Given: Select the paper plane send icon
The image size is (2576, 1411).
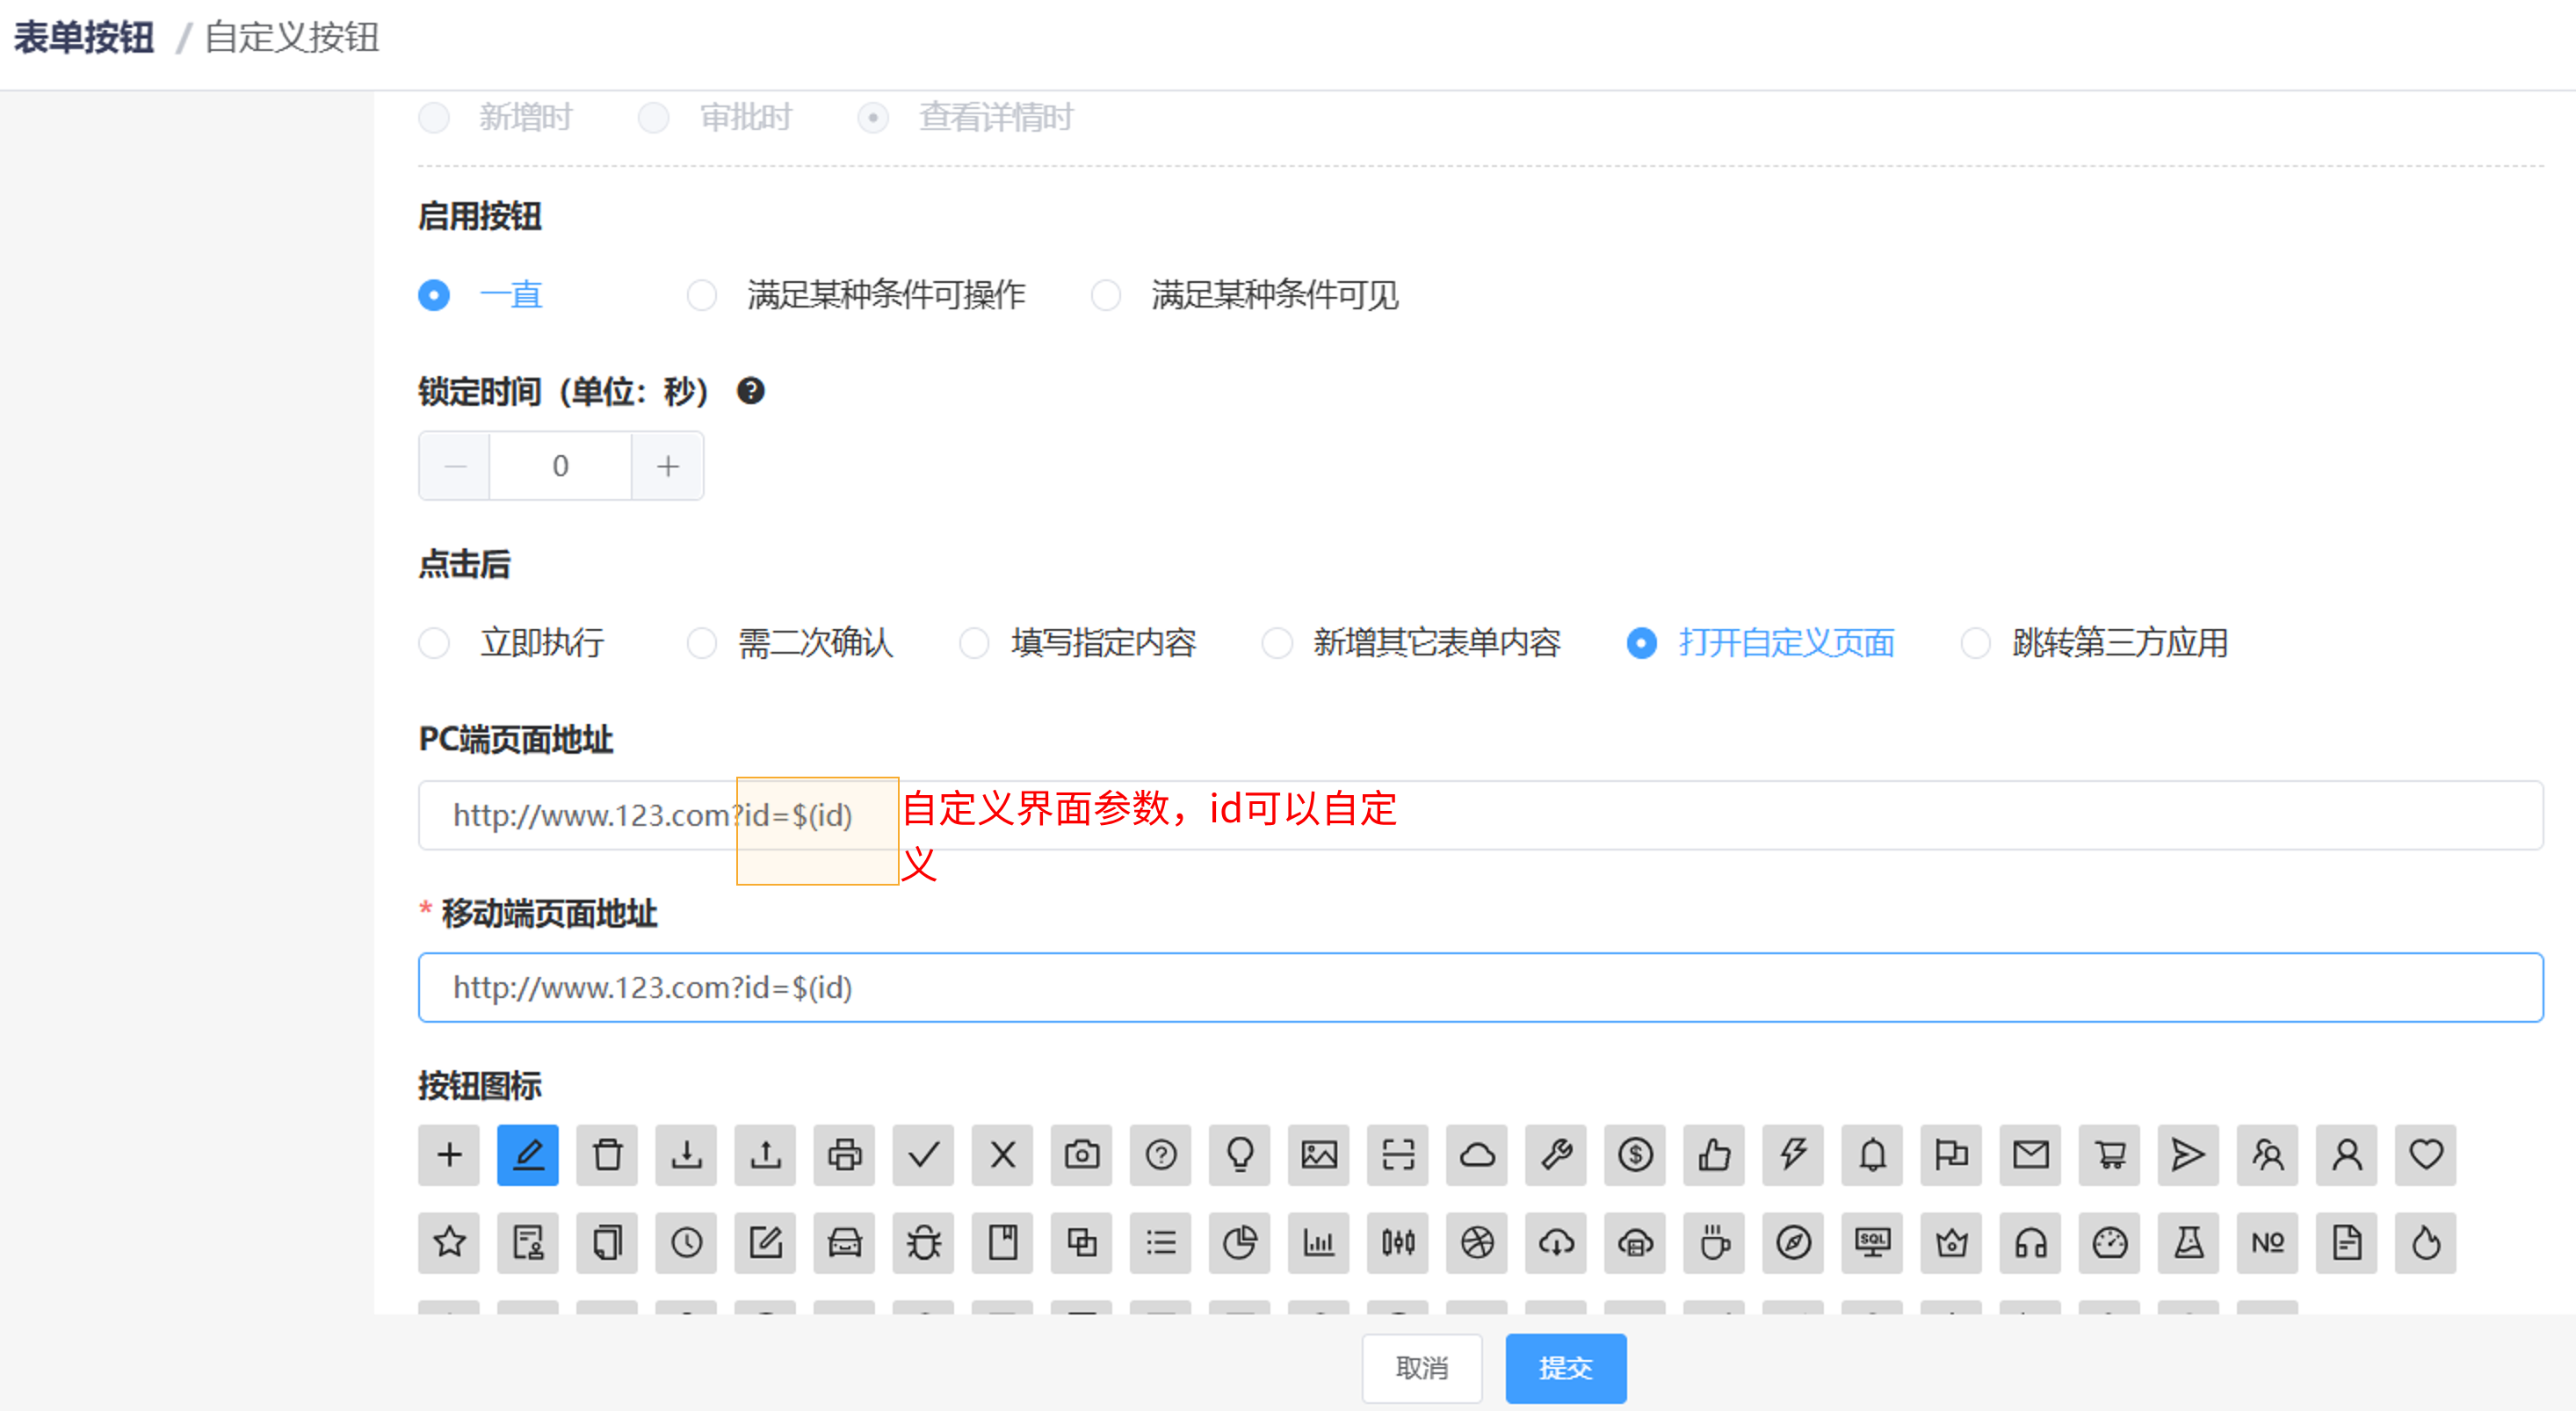Looking at the screenshot, I should tap(2188, 1155).
